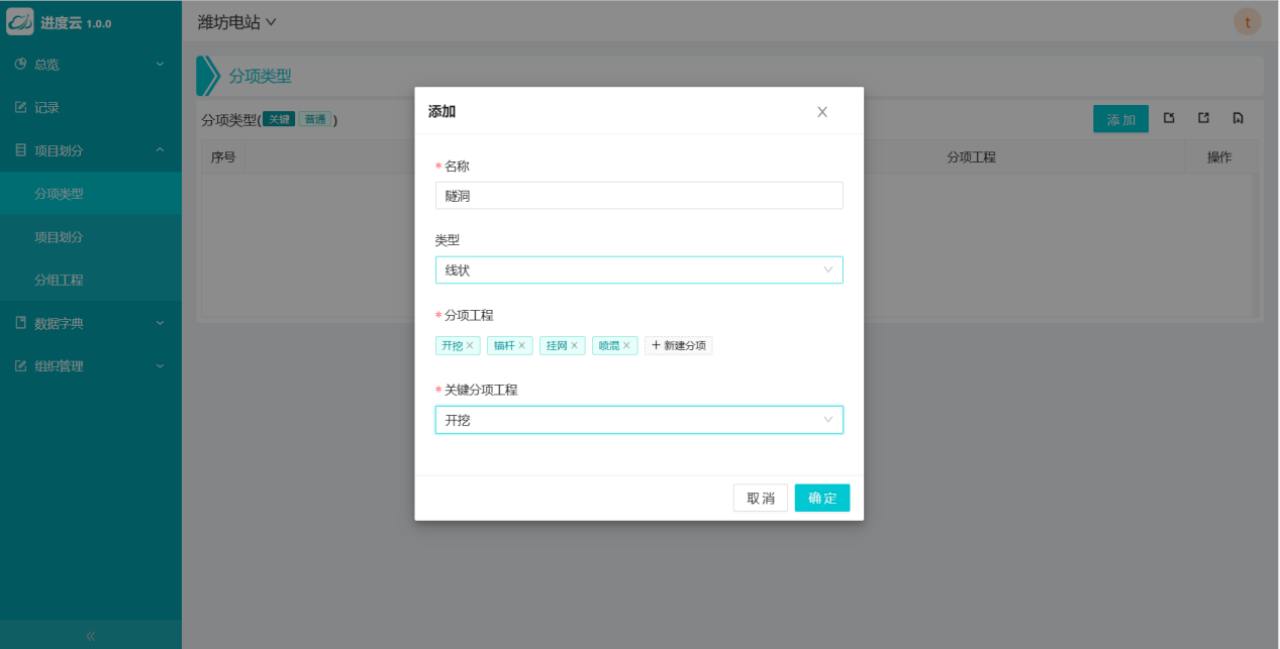Remove the 开挖 tag from 分项工程
The height and width of the screenshot is (649, 1280).
[470, 346]
